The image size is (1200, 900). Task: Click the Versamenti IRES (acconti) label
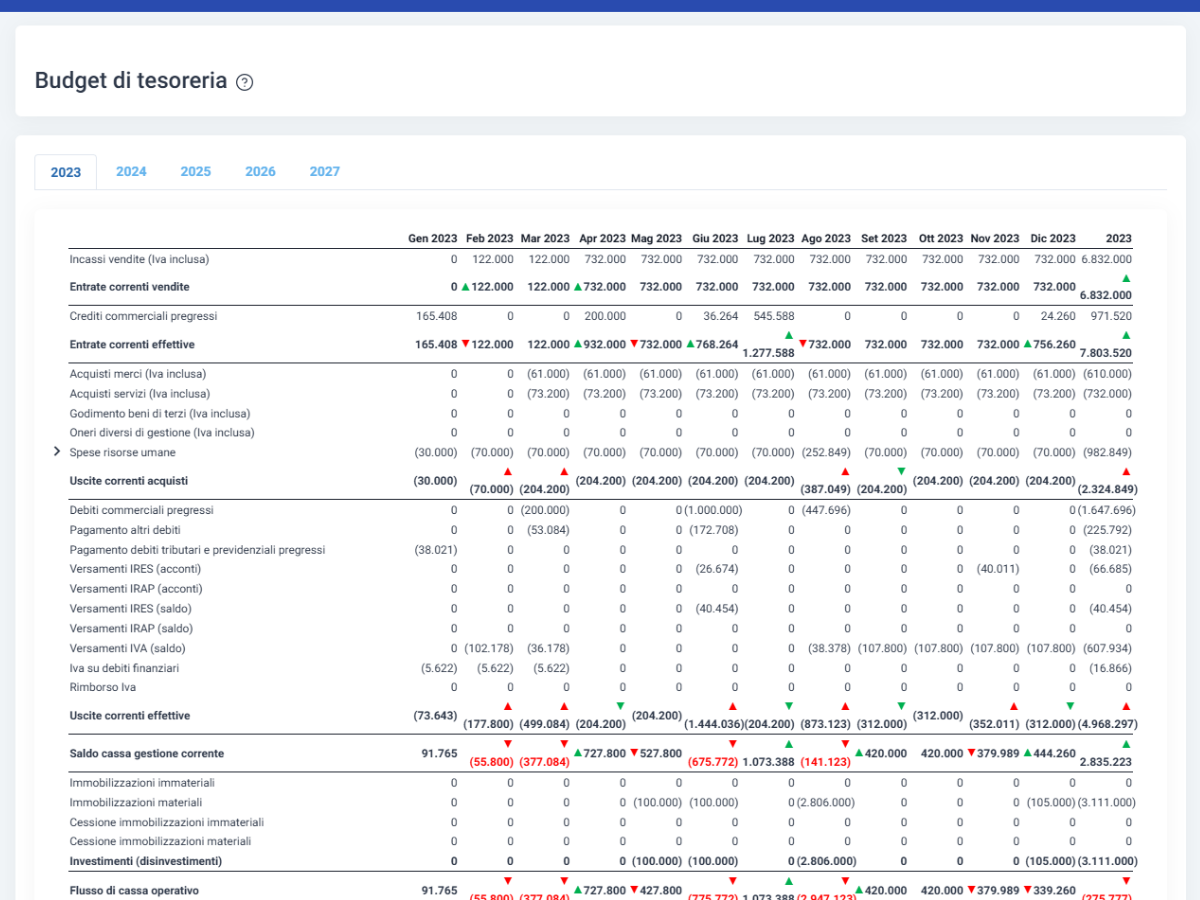tap(136, 569)
